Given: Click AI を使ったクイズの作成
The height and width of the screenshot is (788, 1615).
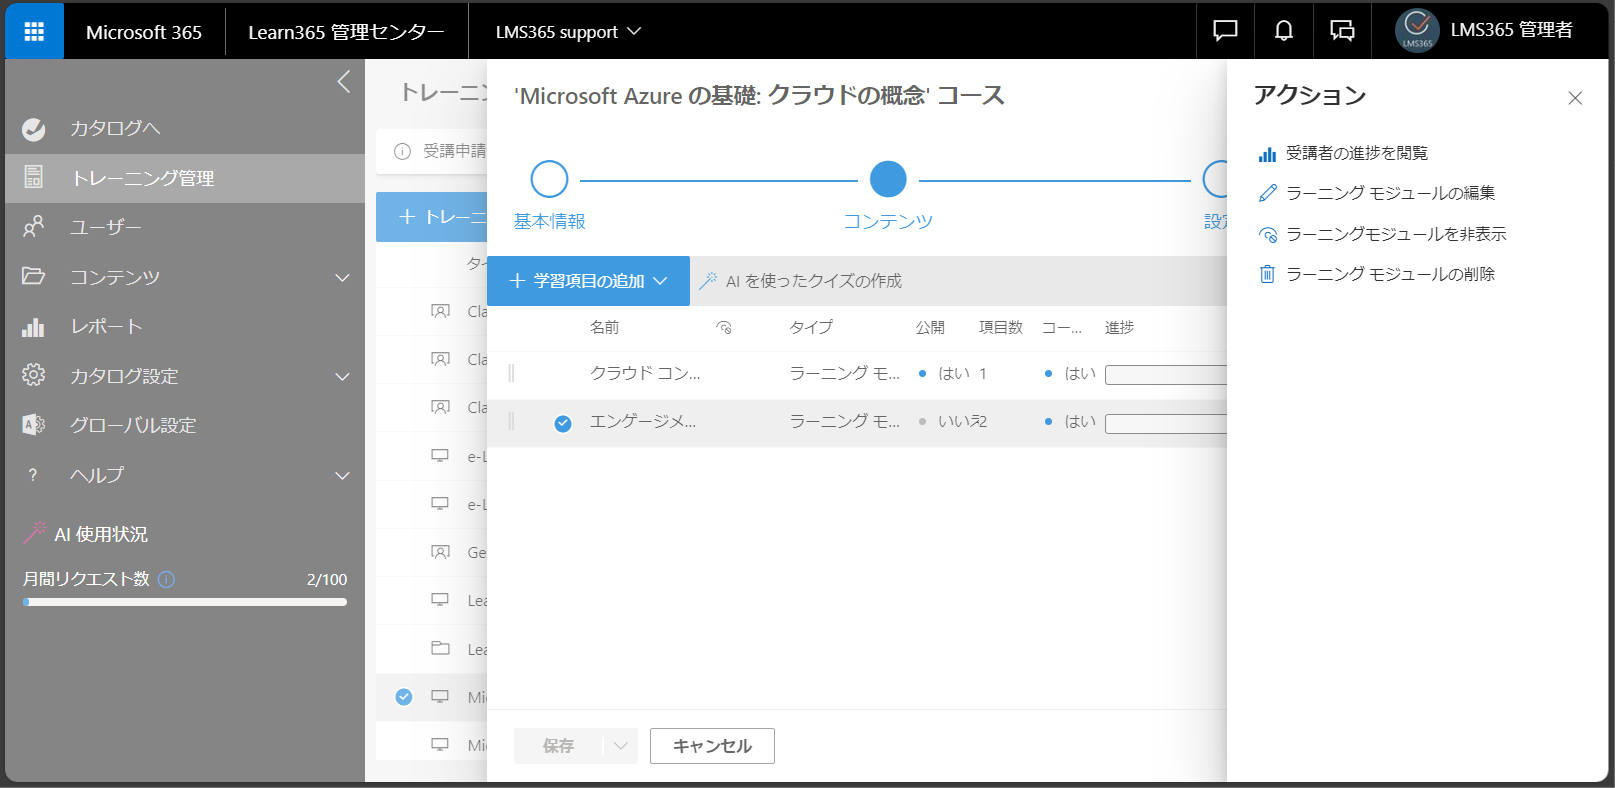Looking at the screenshot, I should coord(800,281).
